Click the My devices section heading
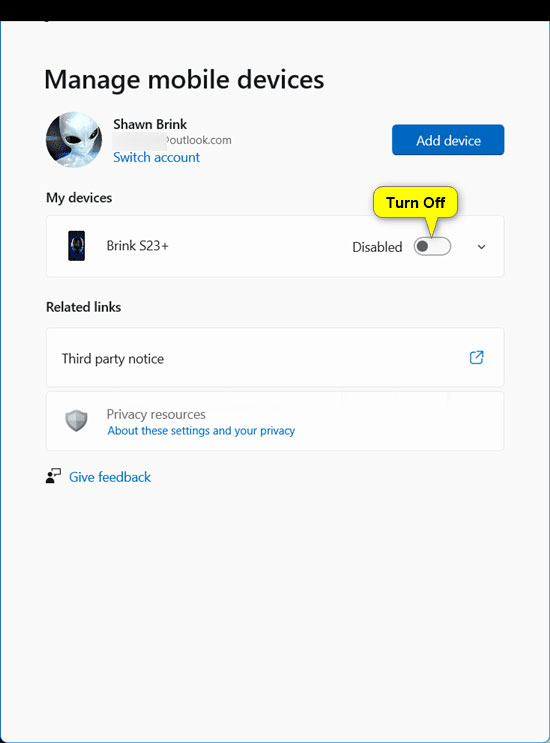Image resolution: width=550 pixels, height=743 pixels. (79, 198)
